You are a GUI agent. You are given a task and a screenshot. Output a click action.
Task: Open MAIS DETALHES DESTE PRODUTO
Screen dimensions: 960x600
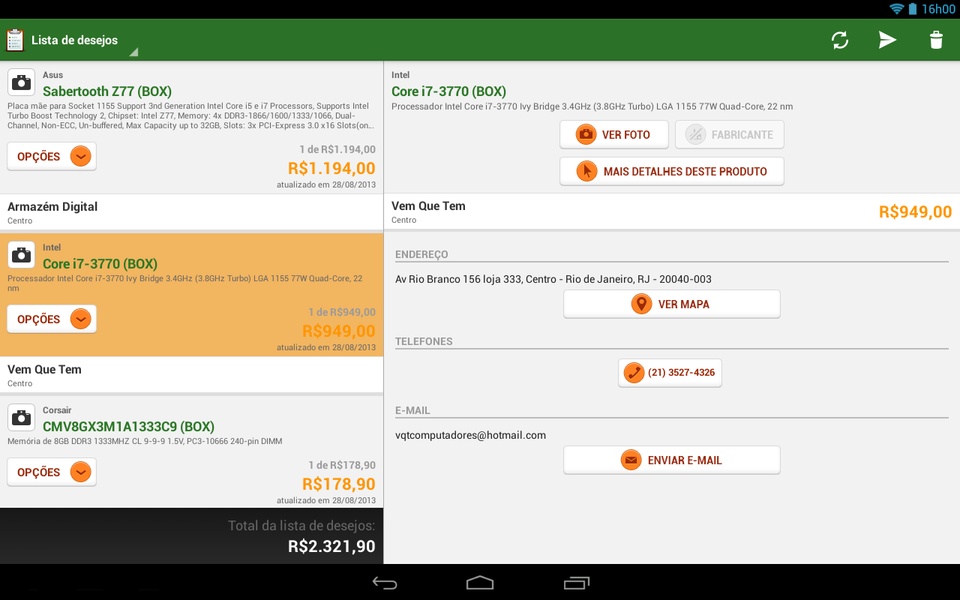coord(672,171)
